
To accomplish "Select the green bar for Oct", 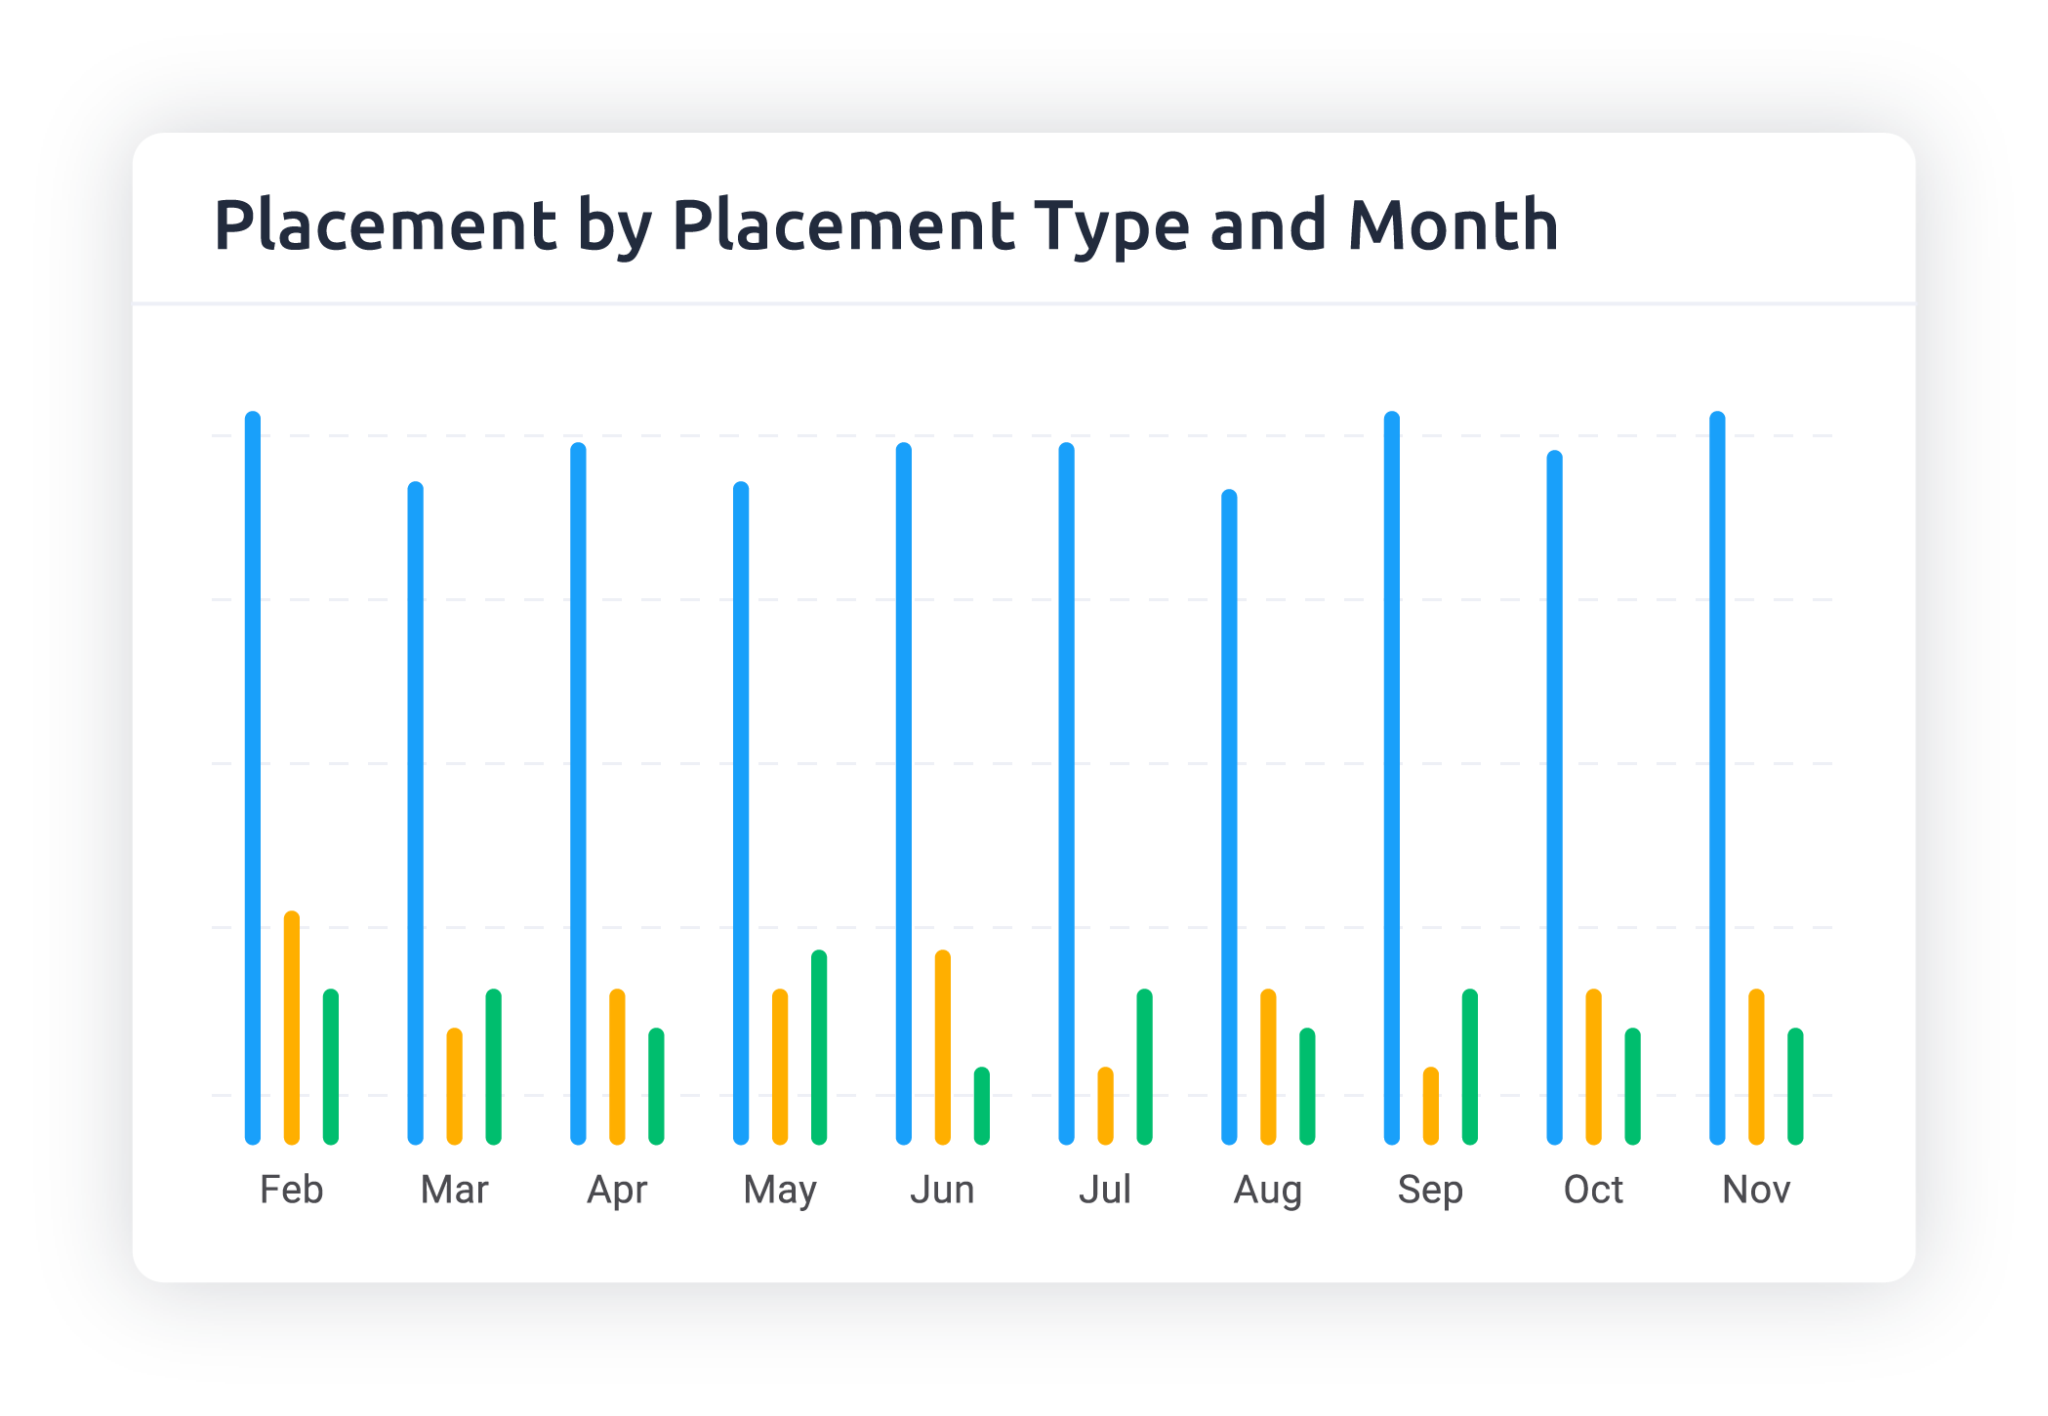I will 1633,1086.
